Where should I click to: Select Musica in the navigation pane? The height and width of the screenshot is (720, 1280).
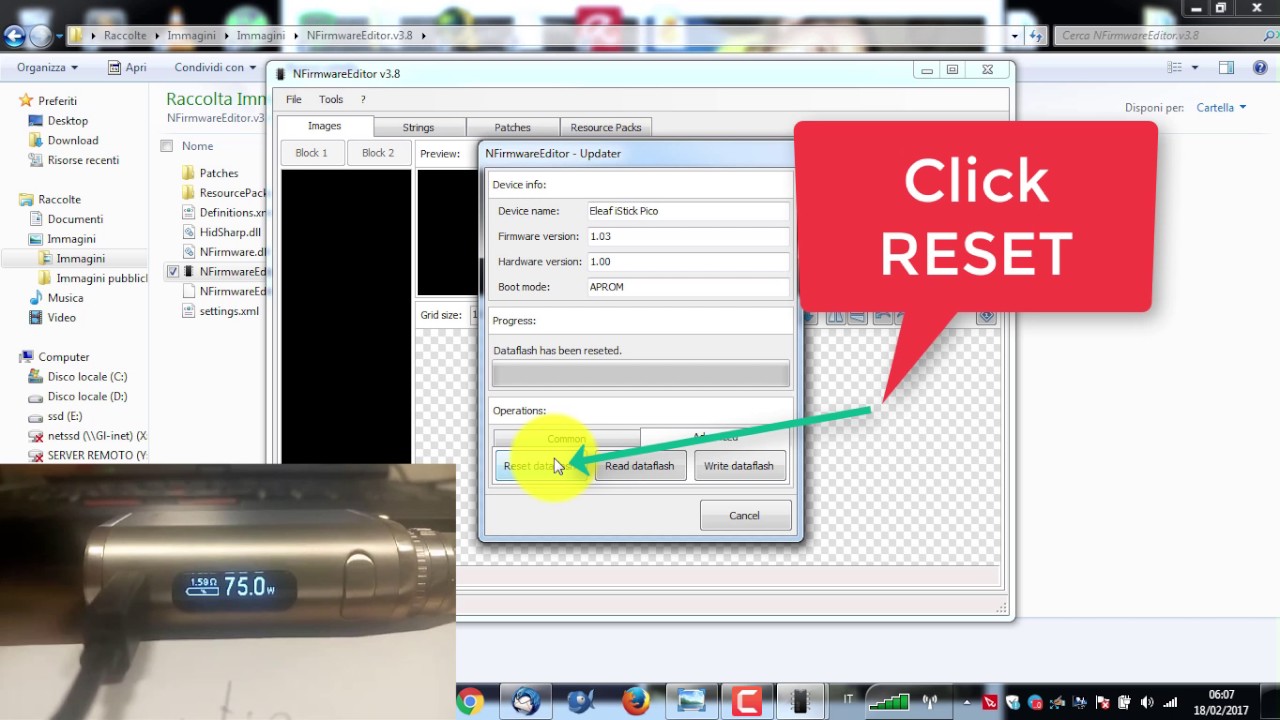click(65, 298)
